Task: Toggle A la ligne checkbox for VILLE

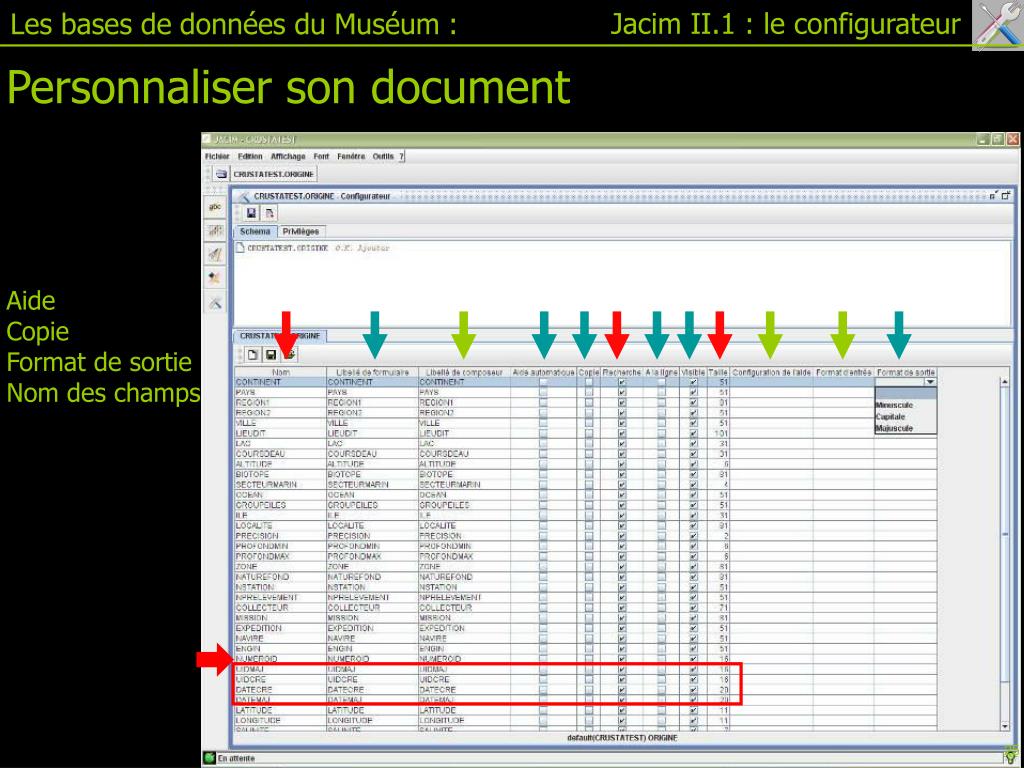Action: coord(662,423)
